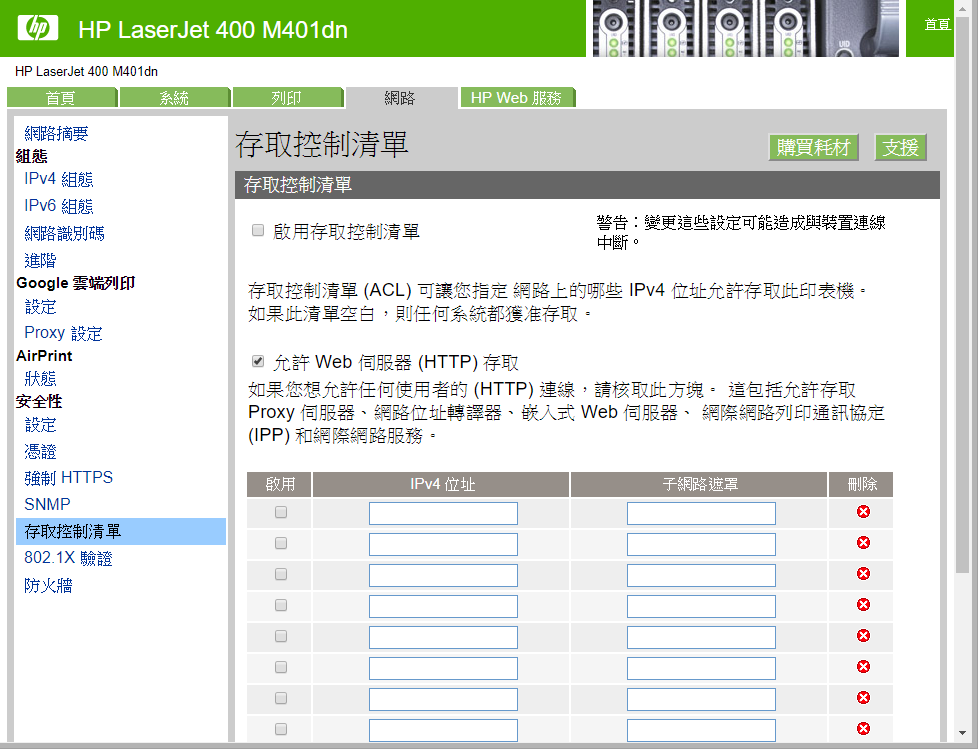Open 設定 under 安全性
978x749 pixels.
tap(40, 425)
